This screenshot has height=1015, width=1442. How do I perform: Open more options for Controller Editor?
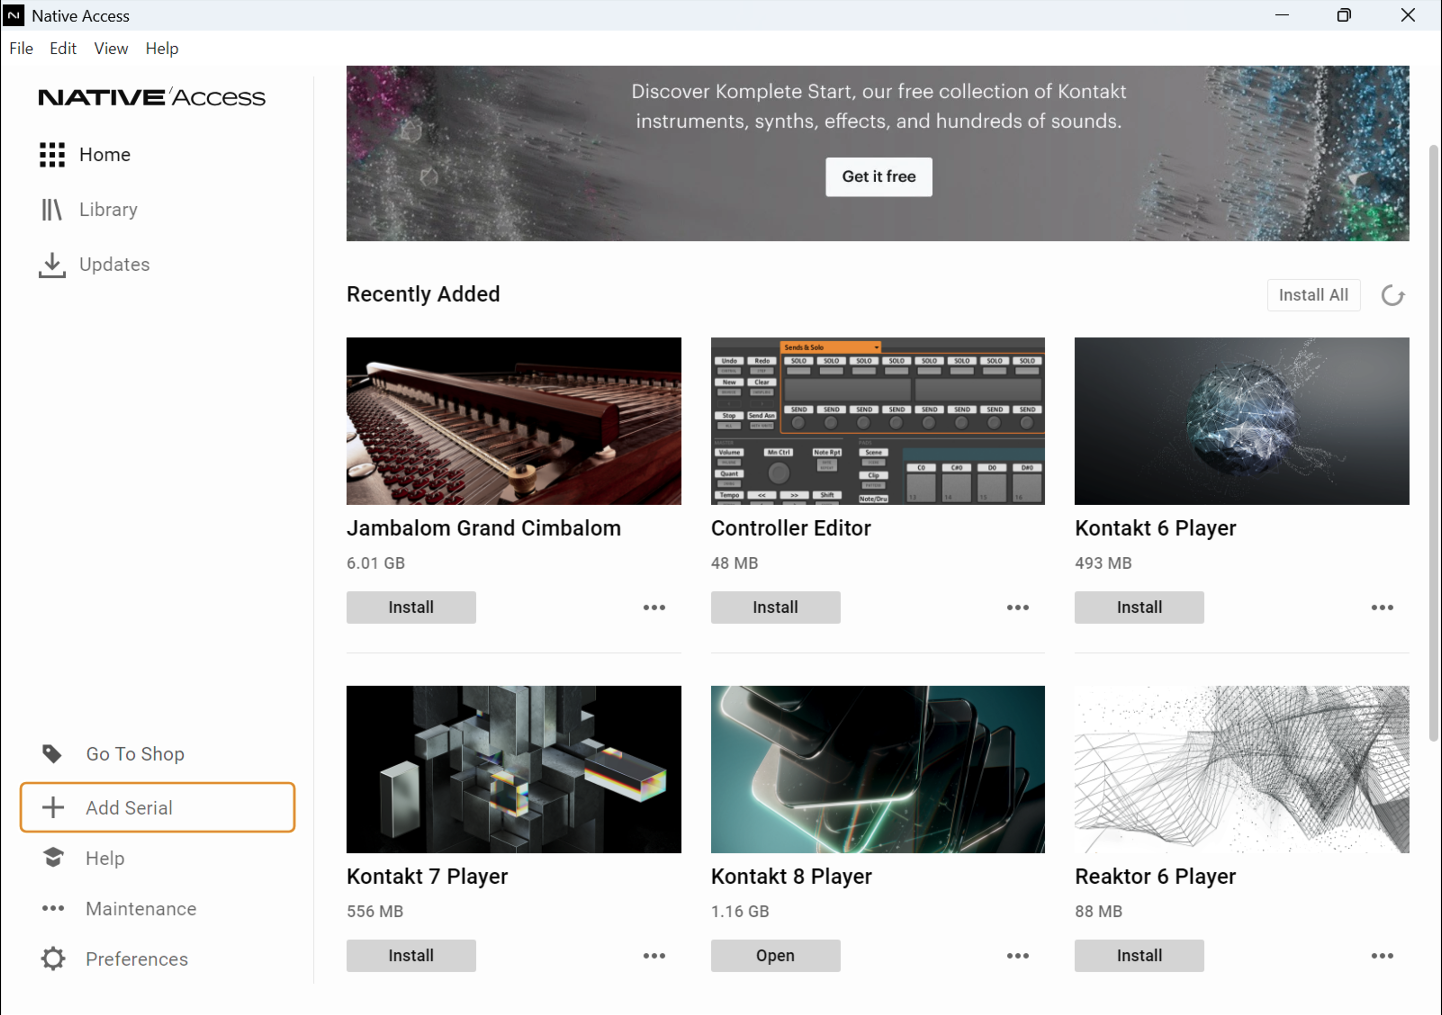1018,607
